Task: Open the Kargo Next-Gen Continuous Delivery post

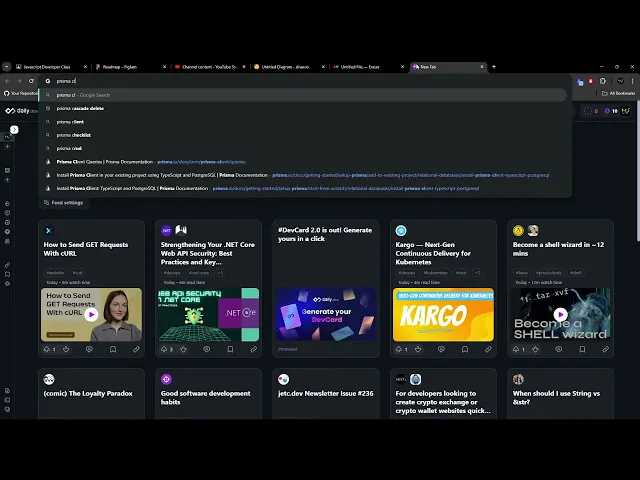Action: coord(433,253)
